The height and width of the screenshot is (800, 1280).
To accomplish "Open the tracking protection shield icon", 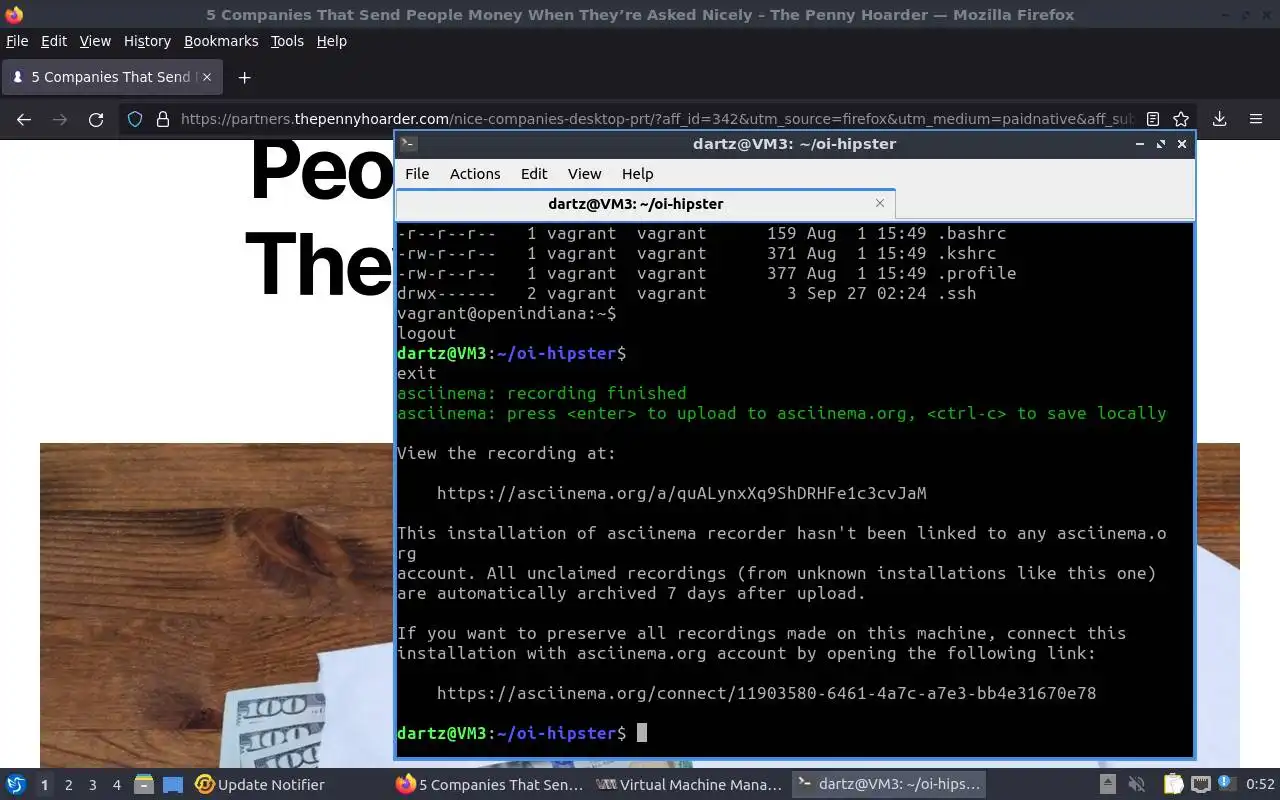I will tap(135, 119).
